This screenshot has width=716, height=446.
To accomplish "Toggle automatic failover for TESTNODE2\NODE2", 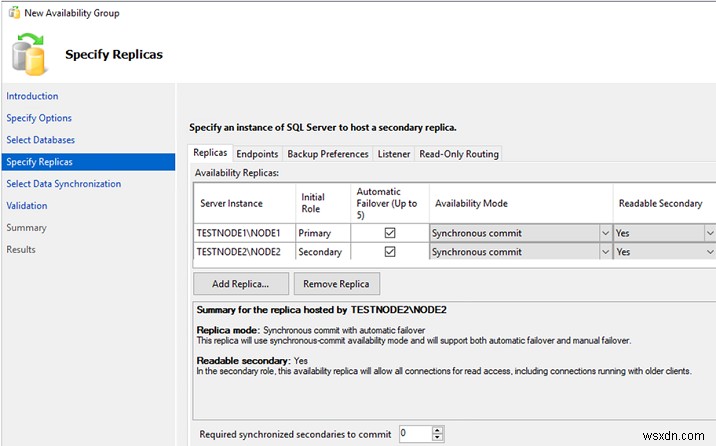I will pos(390,252).
